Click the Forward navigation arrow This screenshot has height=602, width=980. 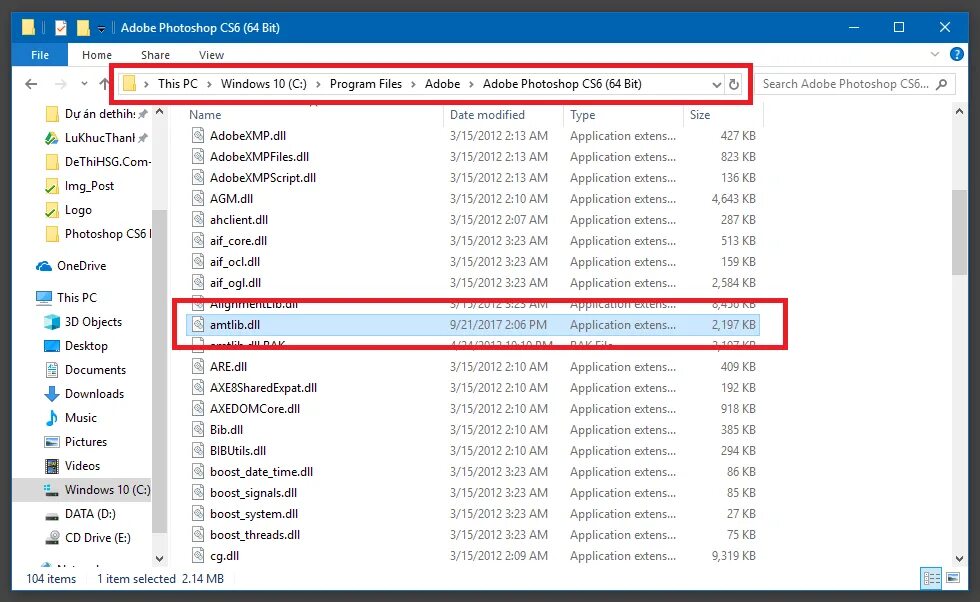(x=61, y=84)
